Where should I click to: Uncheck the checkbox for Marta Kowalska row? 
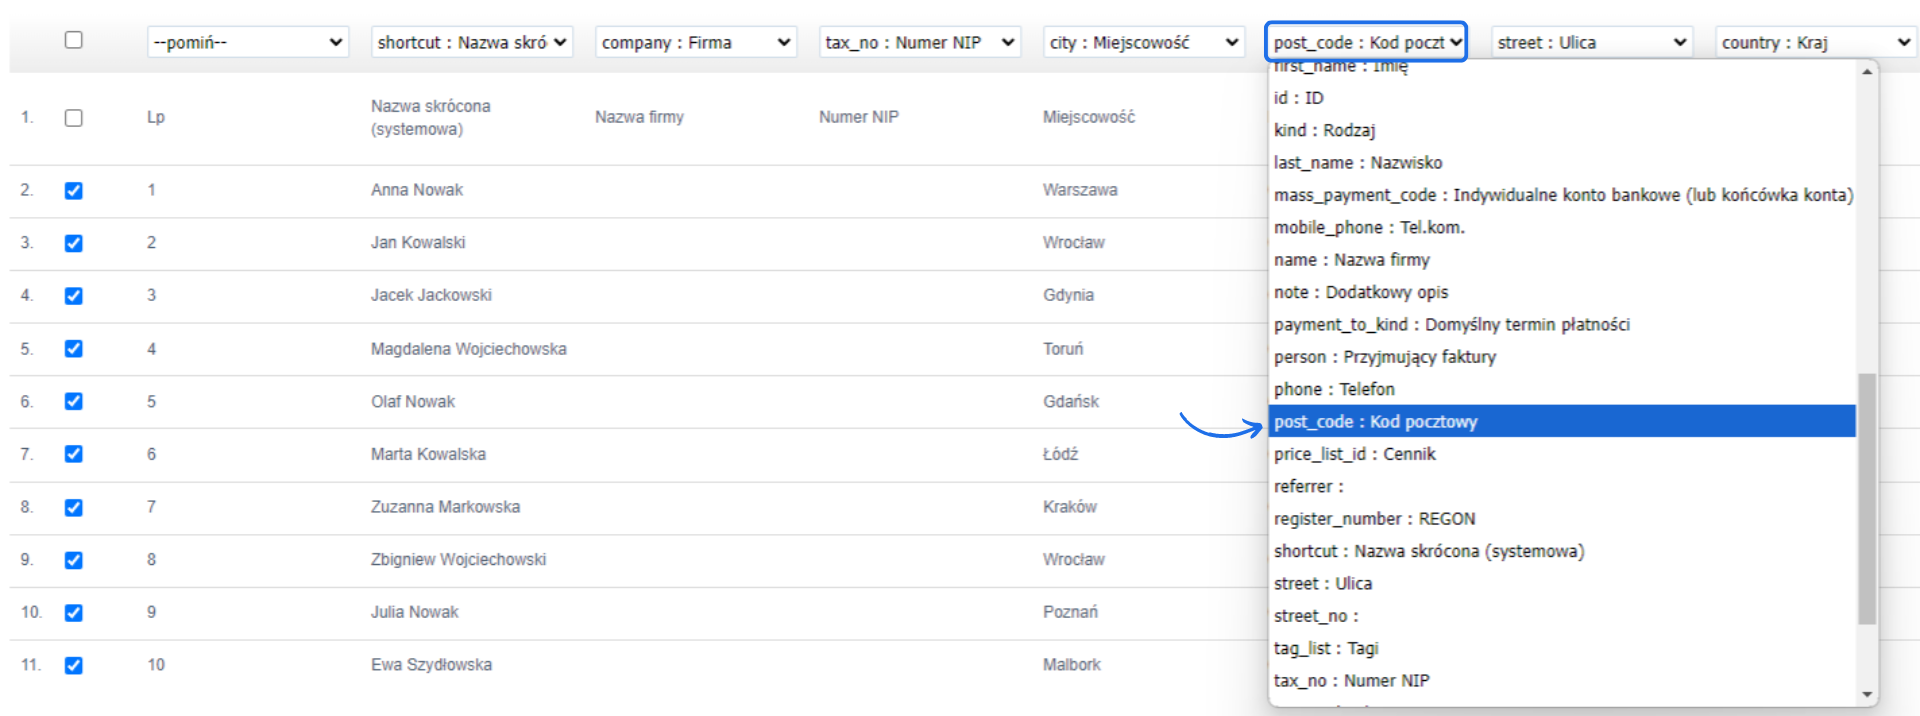[73, 454]
